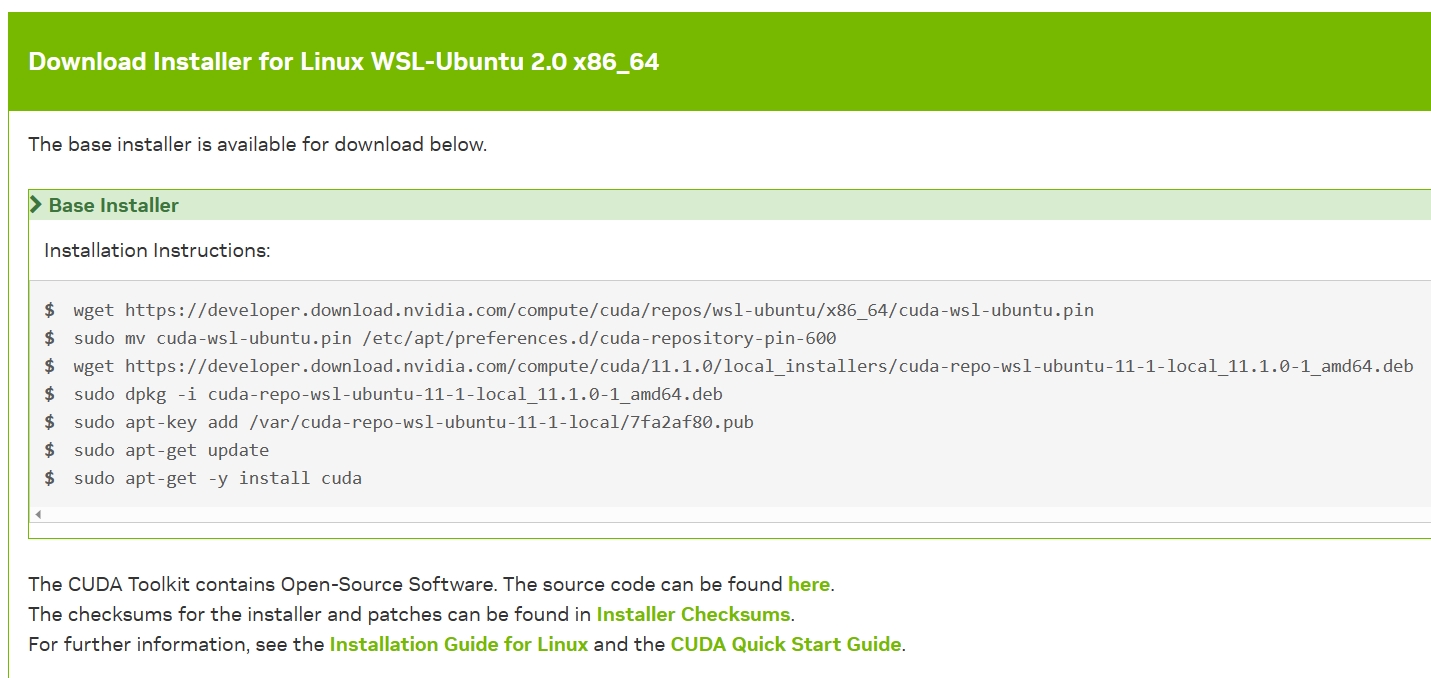The image size is (1431, 678).
Task: Click the sudo apt-get update command
Action: (171, 450)
